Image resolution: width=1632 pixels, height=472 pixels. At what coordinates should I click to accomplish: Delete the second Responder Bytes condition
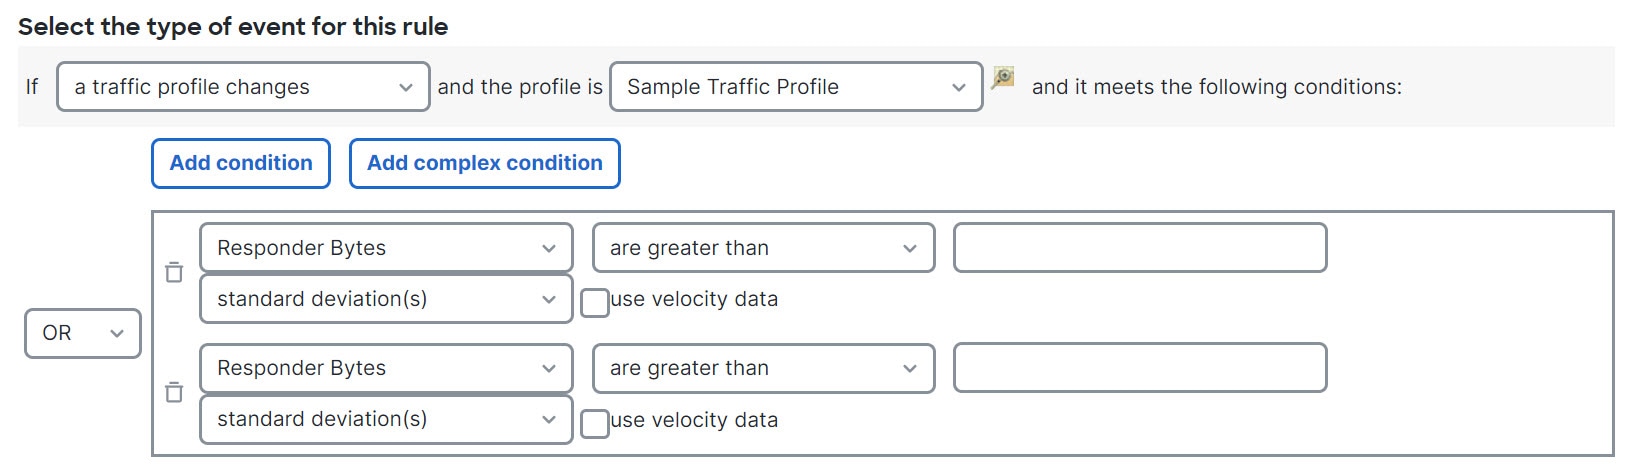tap(174, 392)
